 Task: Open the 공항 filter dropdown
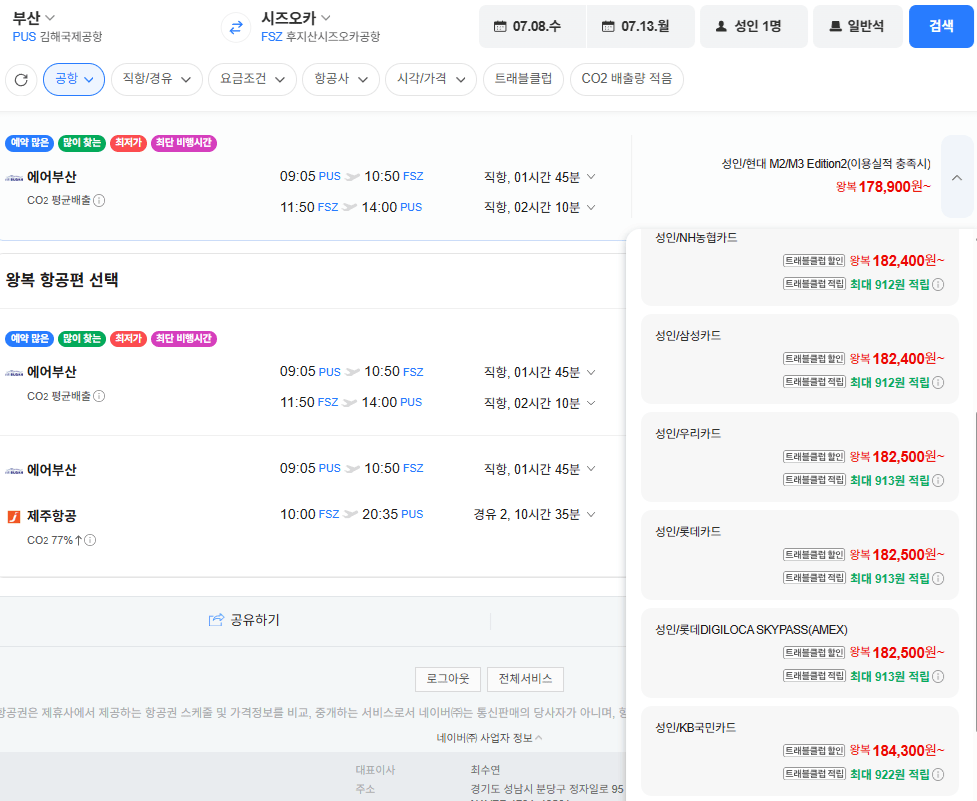pyautogui.click(x=74, y=79)
